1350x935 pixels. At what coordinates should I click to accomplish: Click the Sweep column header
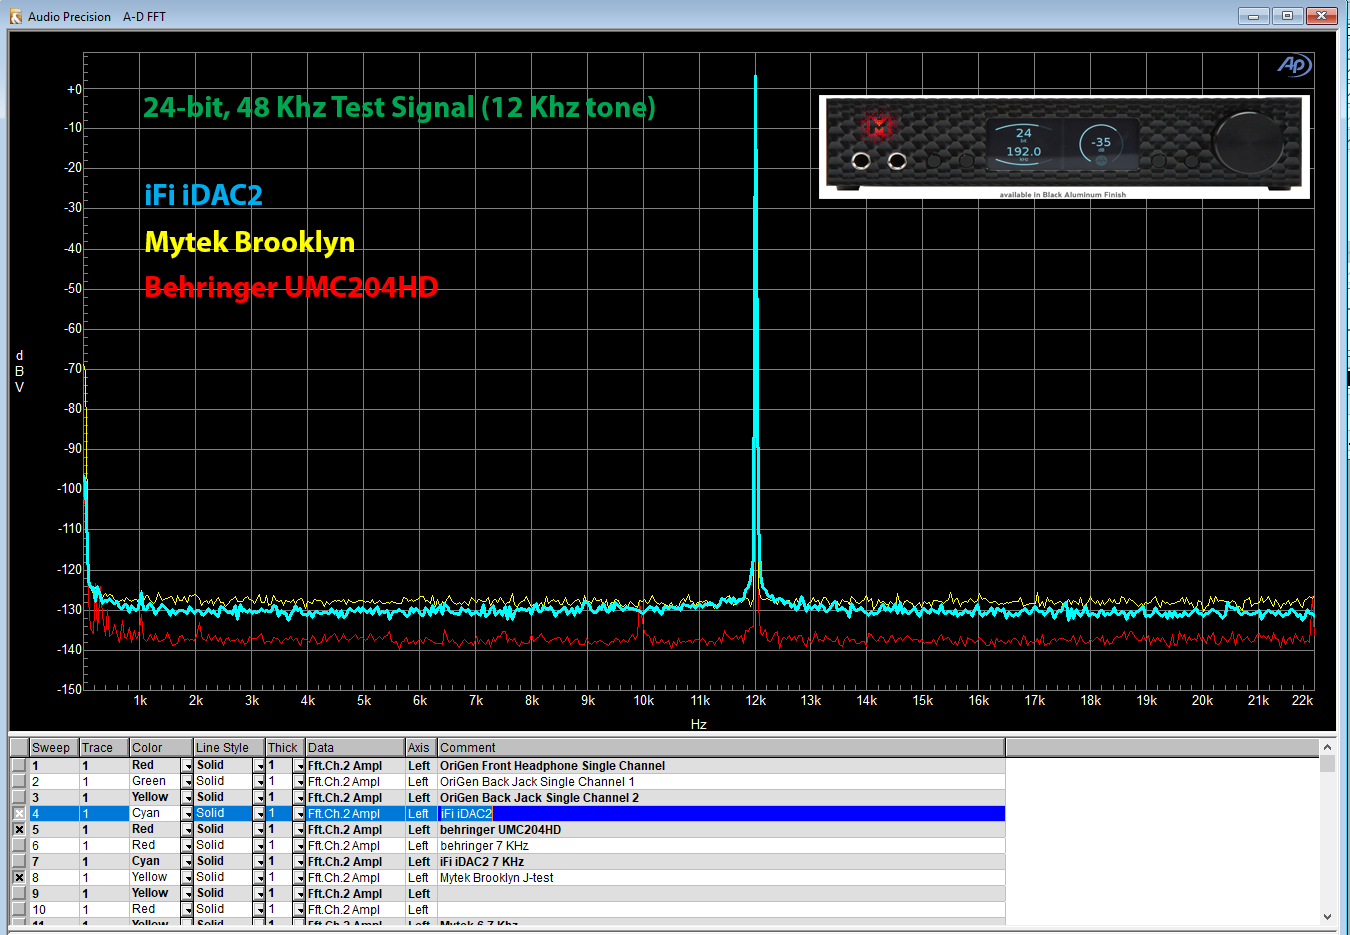(x=54, y=747)
